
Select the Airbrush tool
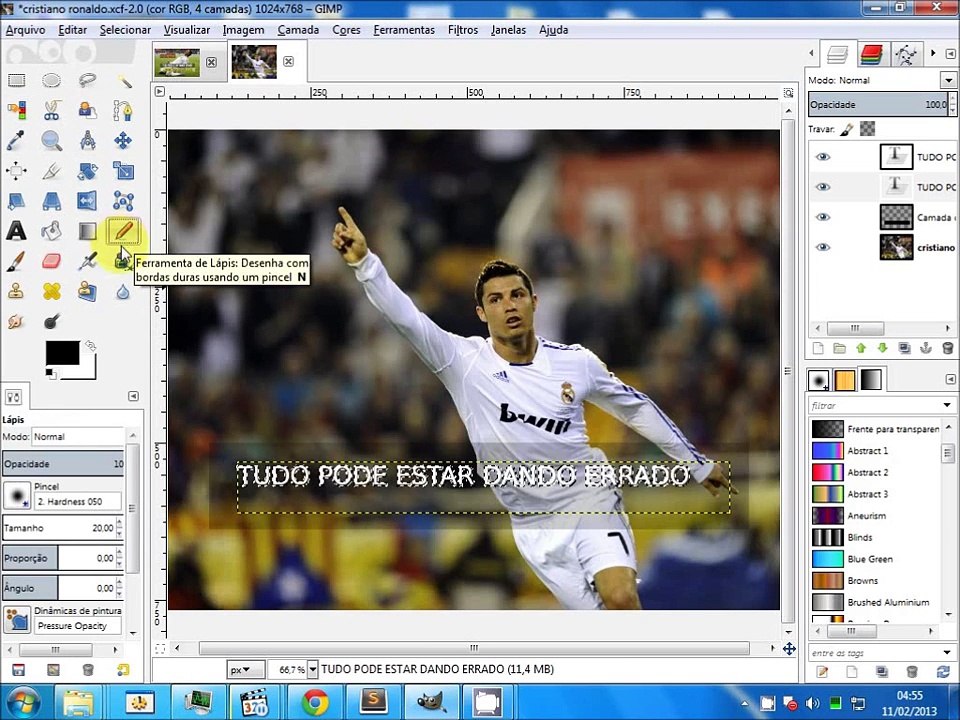88,261
